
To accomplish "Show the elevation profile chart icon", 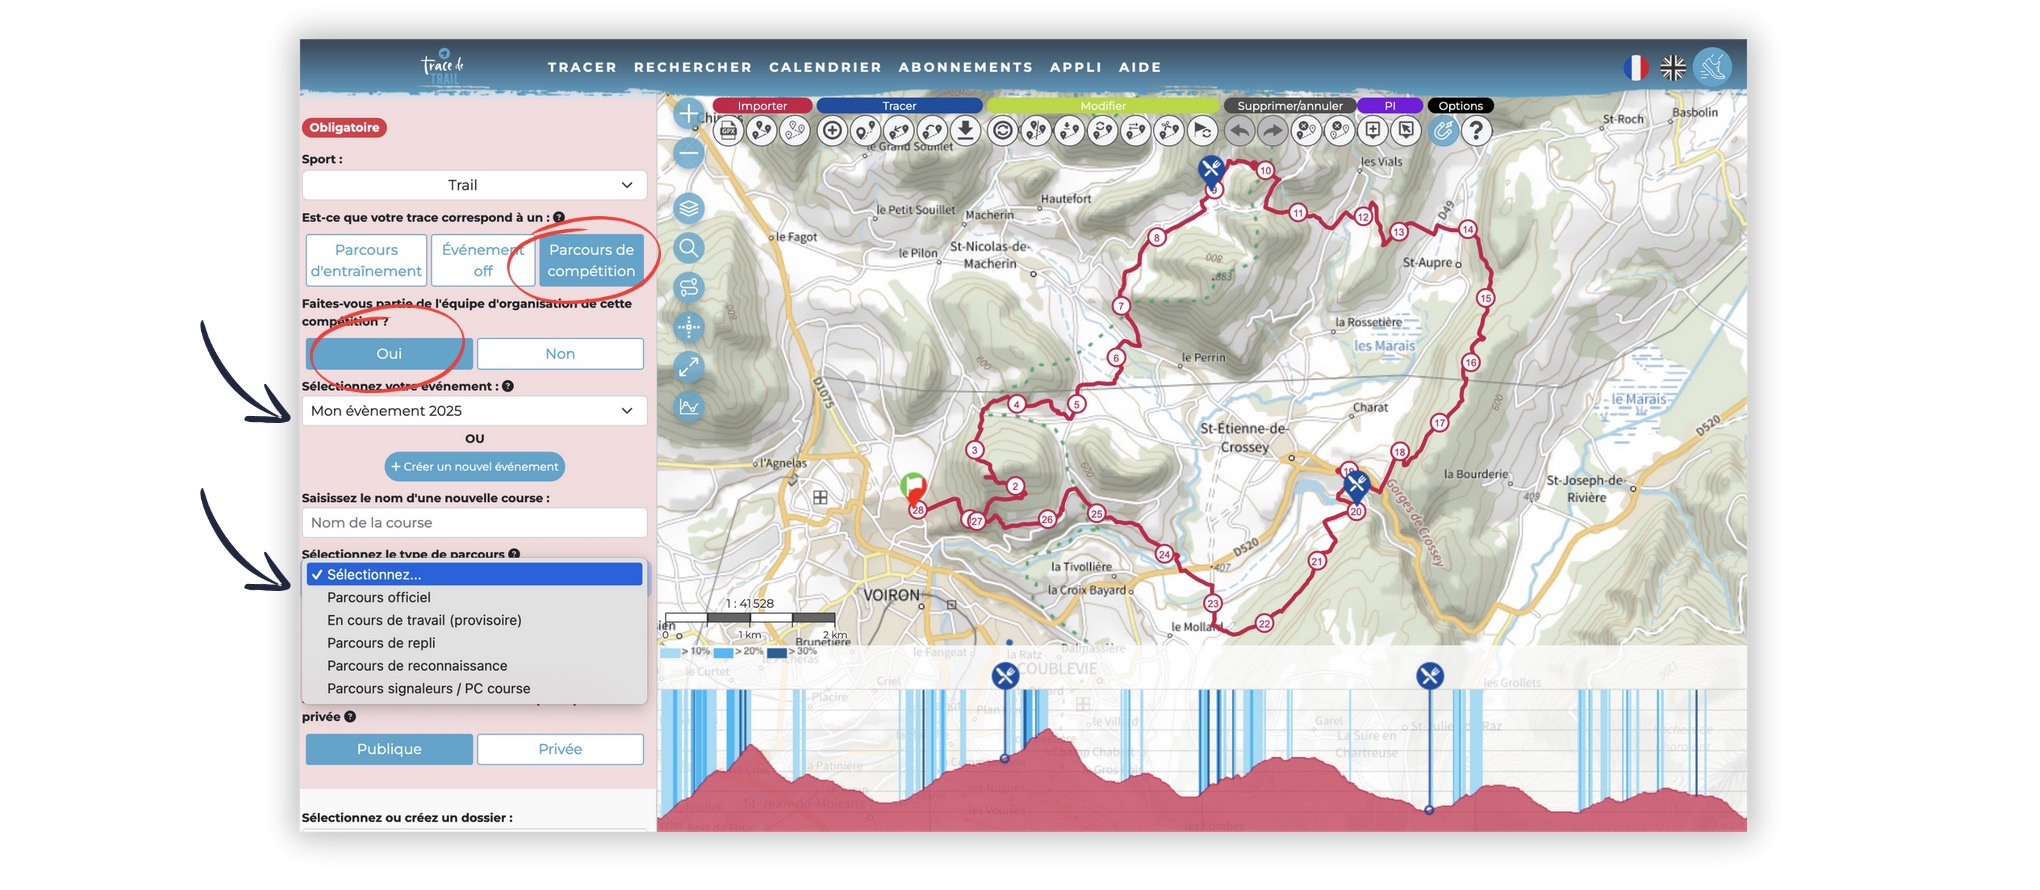I will 688,406.
